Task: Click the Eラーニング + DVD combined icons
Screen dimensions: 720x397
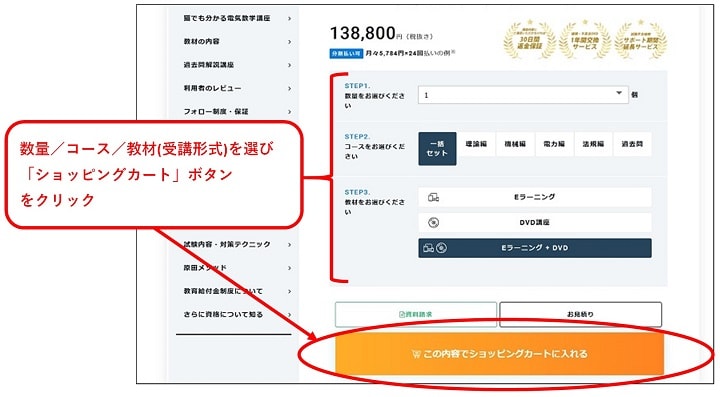Action: 434,248
